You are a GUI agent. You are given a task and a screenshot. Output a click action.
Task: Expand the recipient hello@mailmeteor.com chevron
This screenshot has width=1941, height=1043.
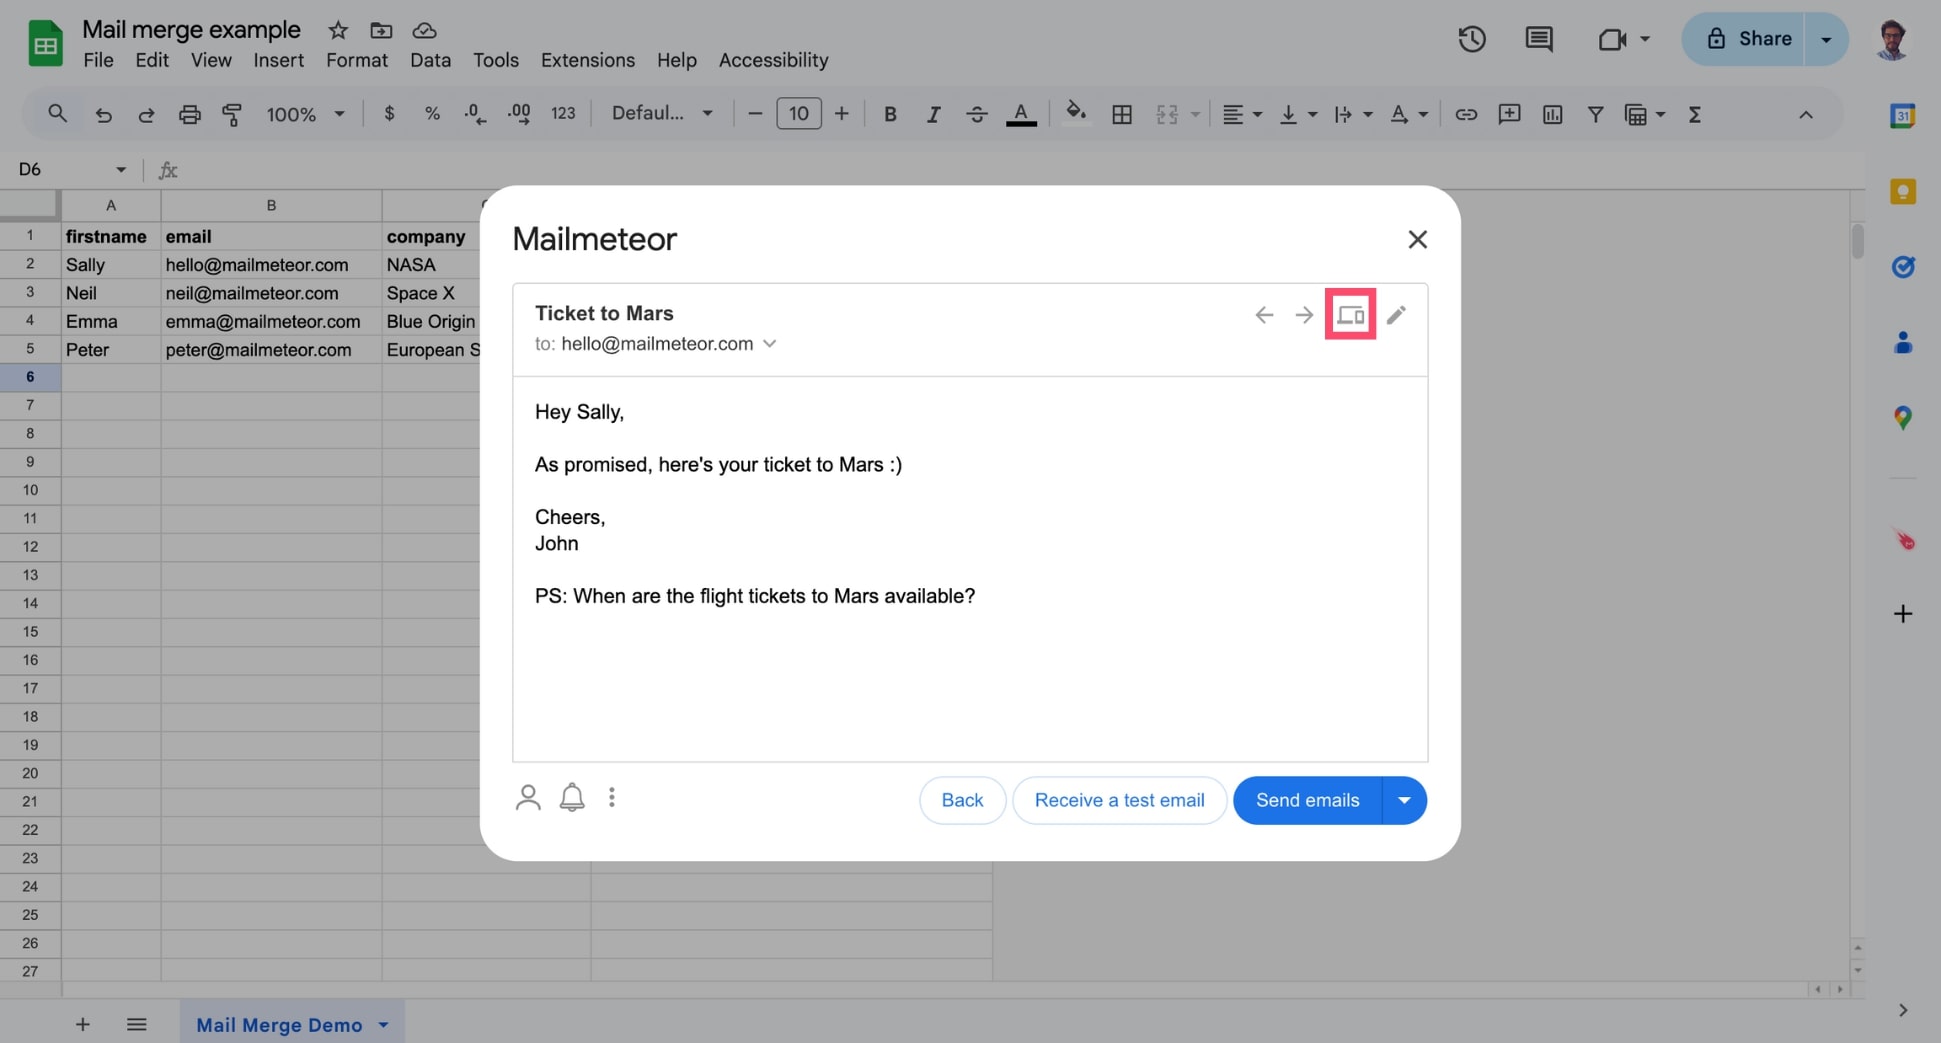click(x=769, y=343)
